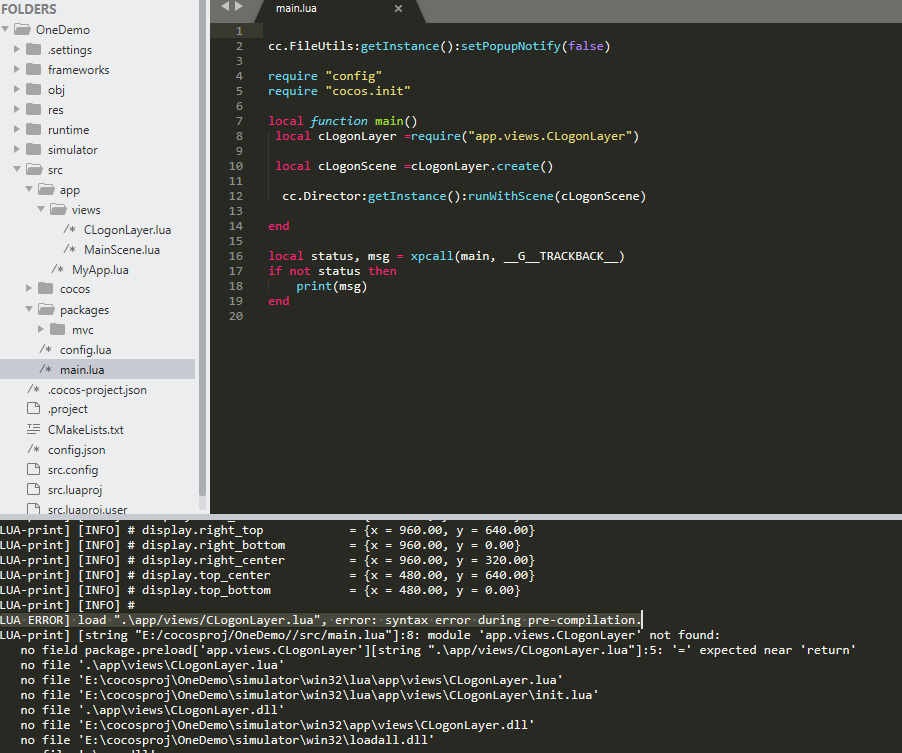The height and width of the screenshot is (753, 902).
Task: Click the text-lines icon beside CMakeLists.txt
Action: click(x=34, y=429)
